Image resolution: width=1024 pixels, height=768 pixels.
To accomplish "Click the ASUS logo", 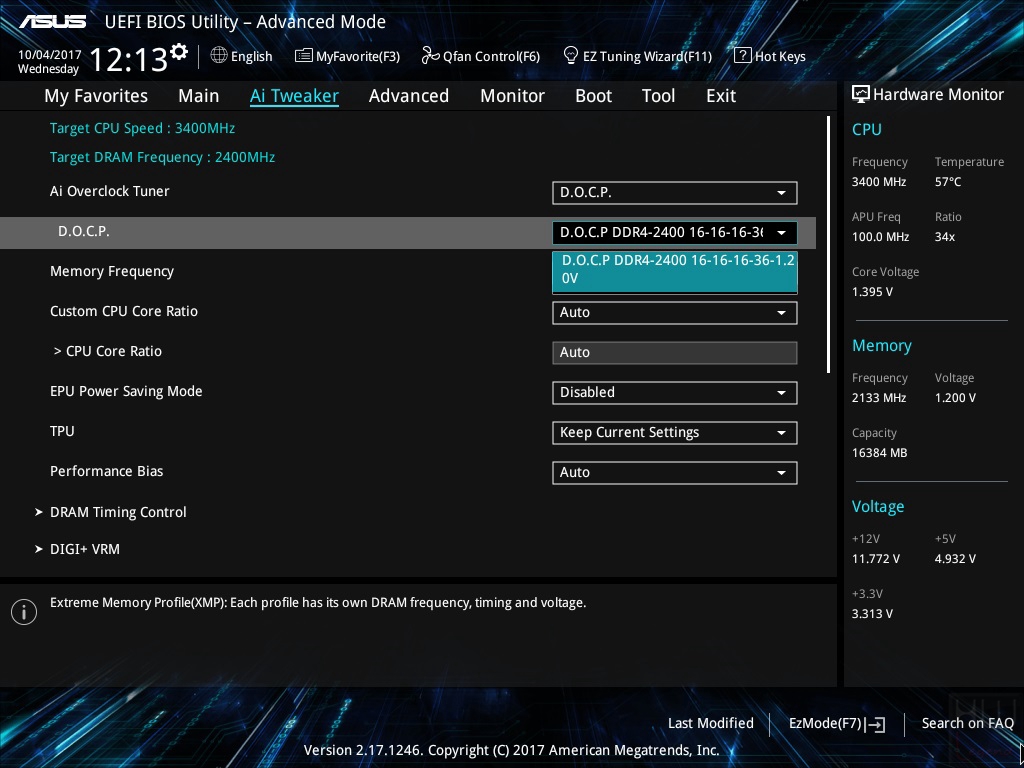I will (53, 22).
